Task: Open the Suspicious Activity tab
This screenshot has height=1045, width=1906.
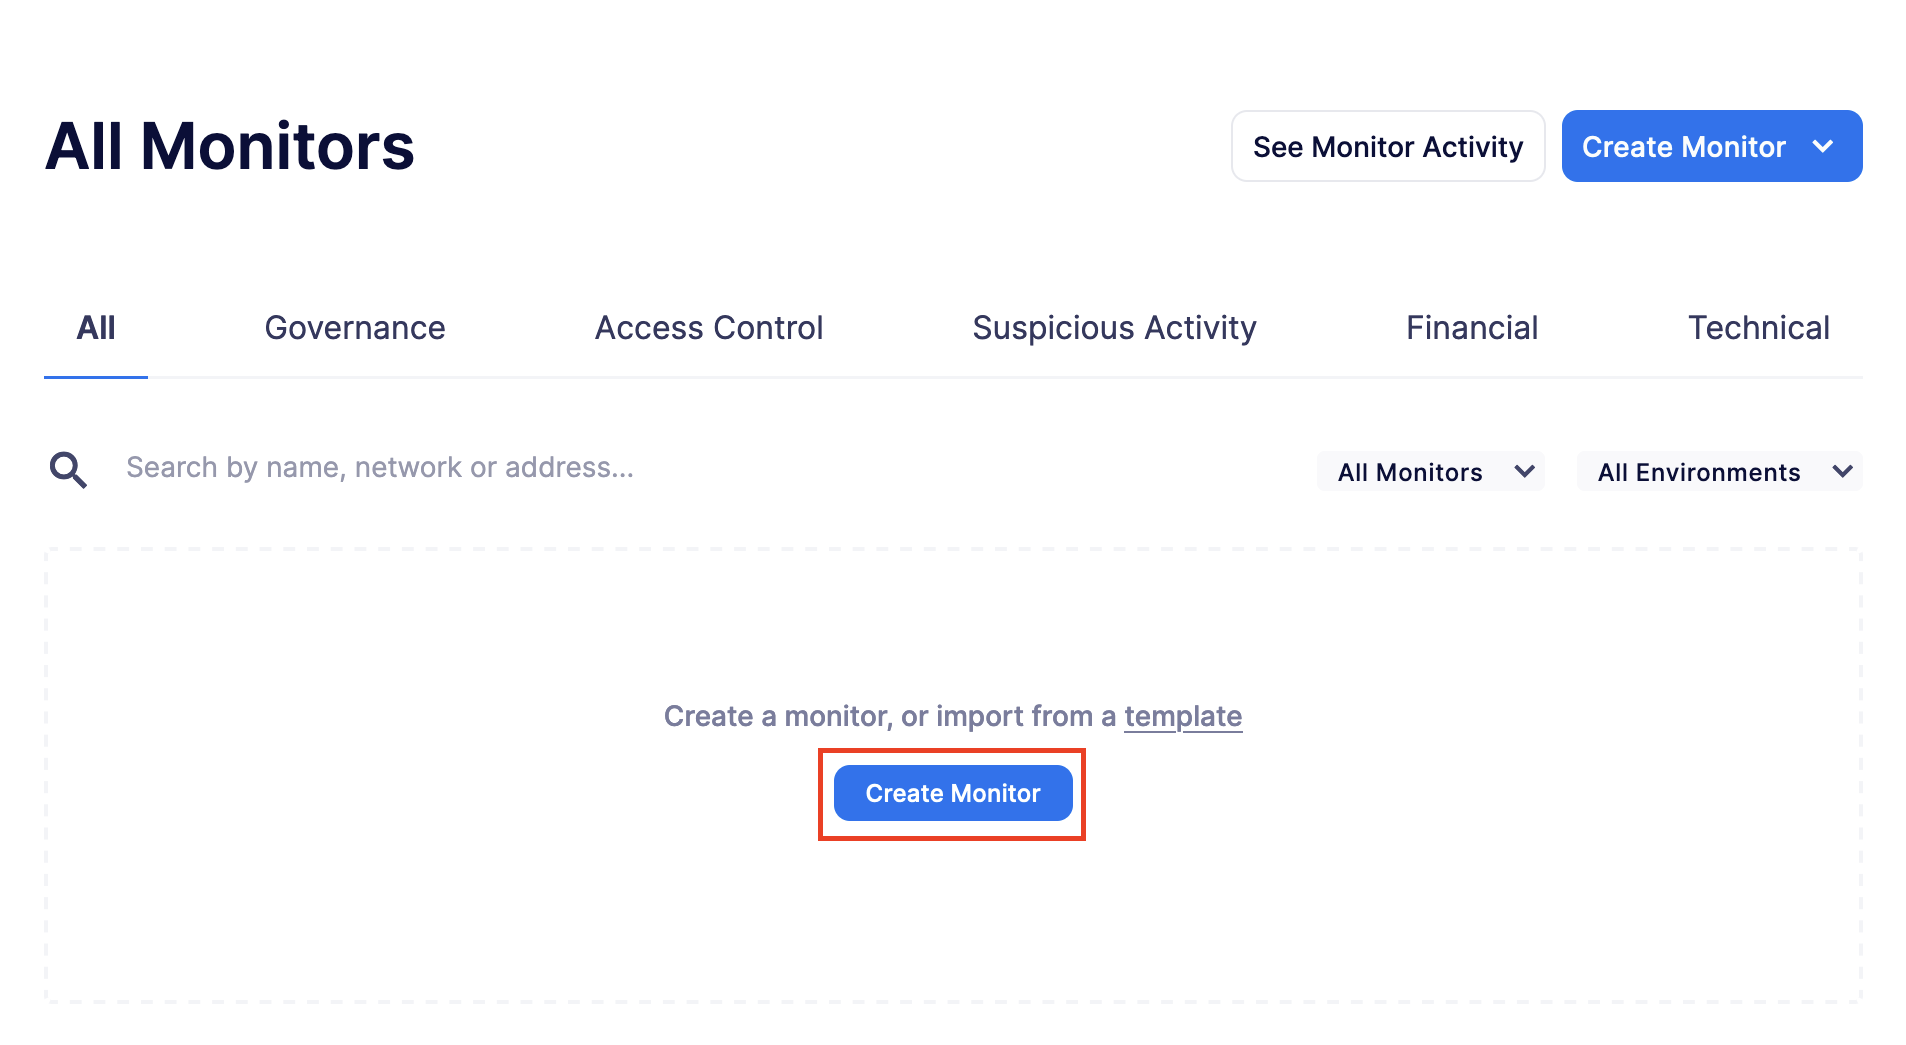Action: 1114,327
